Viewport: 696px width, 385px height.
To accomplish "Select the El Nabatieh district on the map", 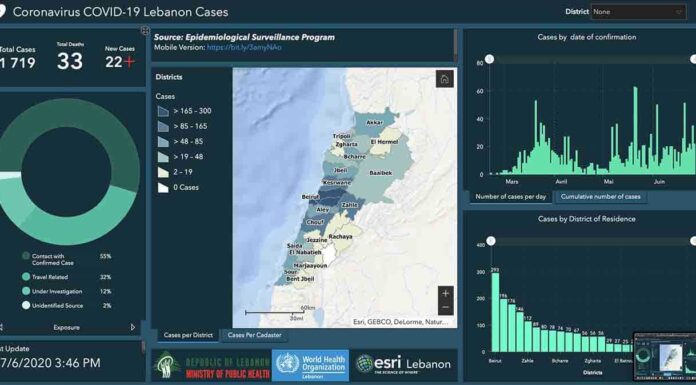I will click(x=305, y=252).
